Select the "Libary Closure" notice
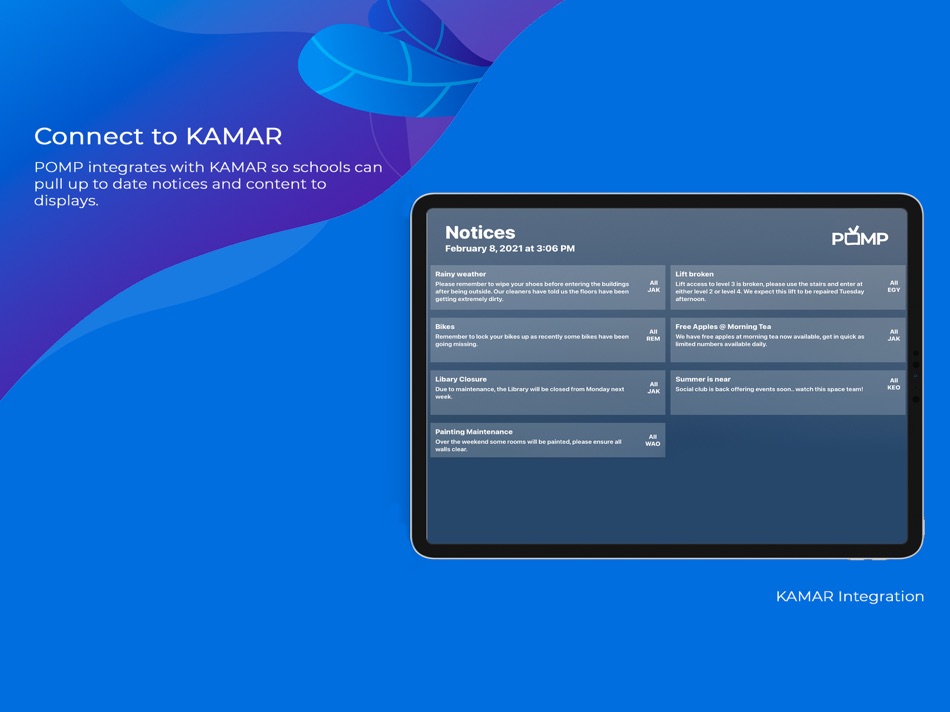Image resolution: width=950 pixels, height=712 pixels. coord(548,392)
